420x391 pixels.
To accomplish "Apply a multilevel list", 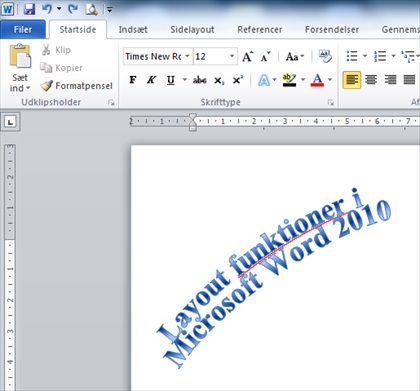I will [x=408, y=56].
